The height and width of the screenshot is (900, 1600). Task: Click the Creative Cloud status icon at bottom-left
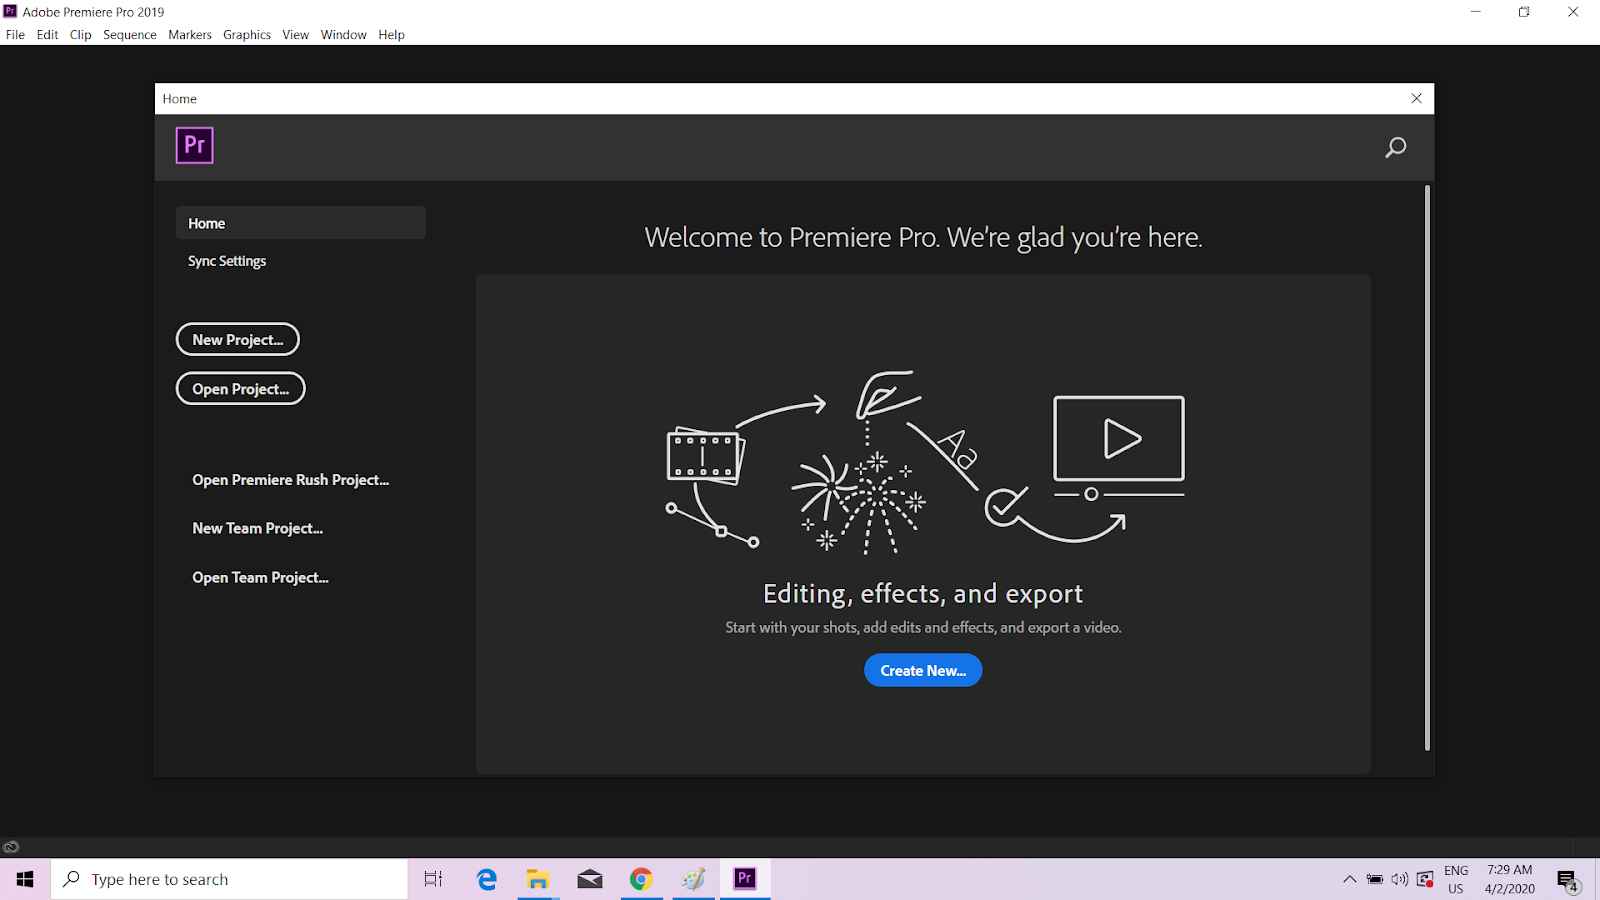11,847
